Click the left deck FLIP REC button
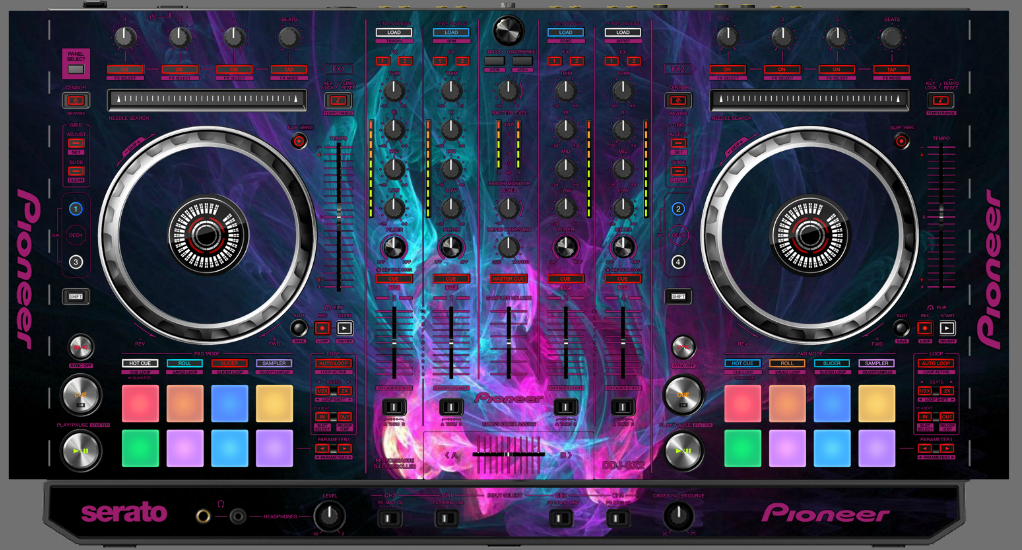 click(x=323, y=328)
